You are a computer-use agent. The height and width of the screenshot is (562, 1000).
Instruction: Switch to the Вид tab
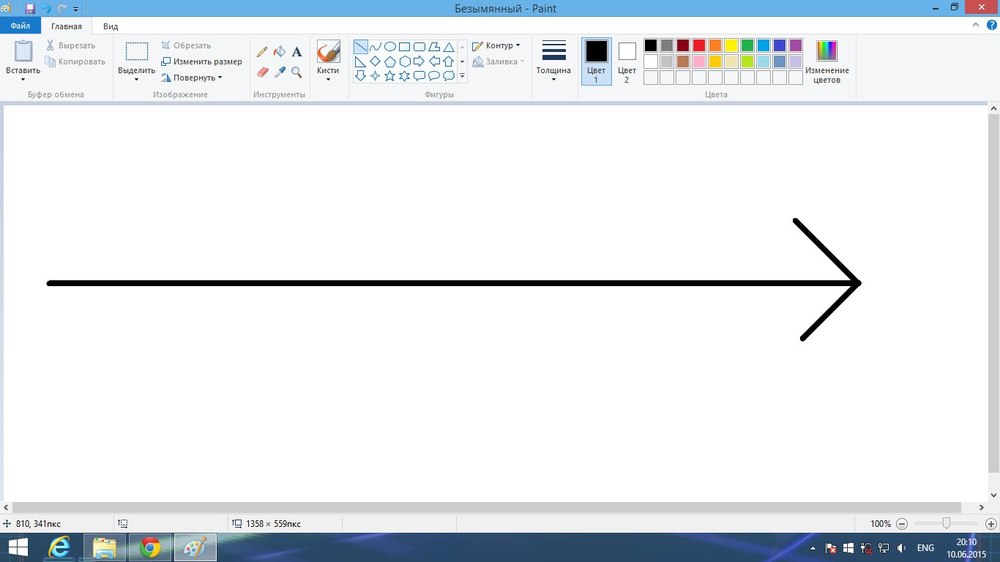(x=110, y=26)
